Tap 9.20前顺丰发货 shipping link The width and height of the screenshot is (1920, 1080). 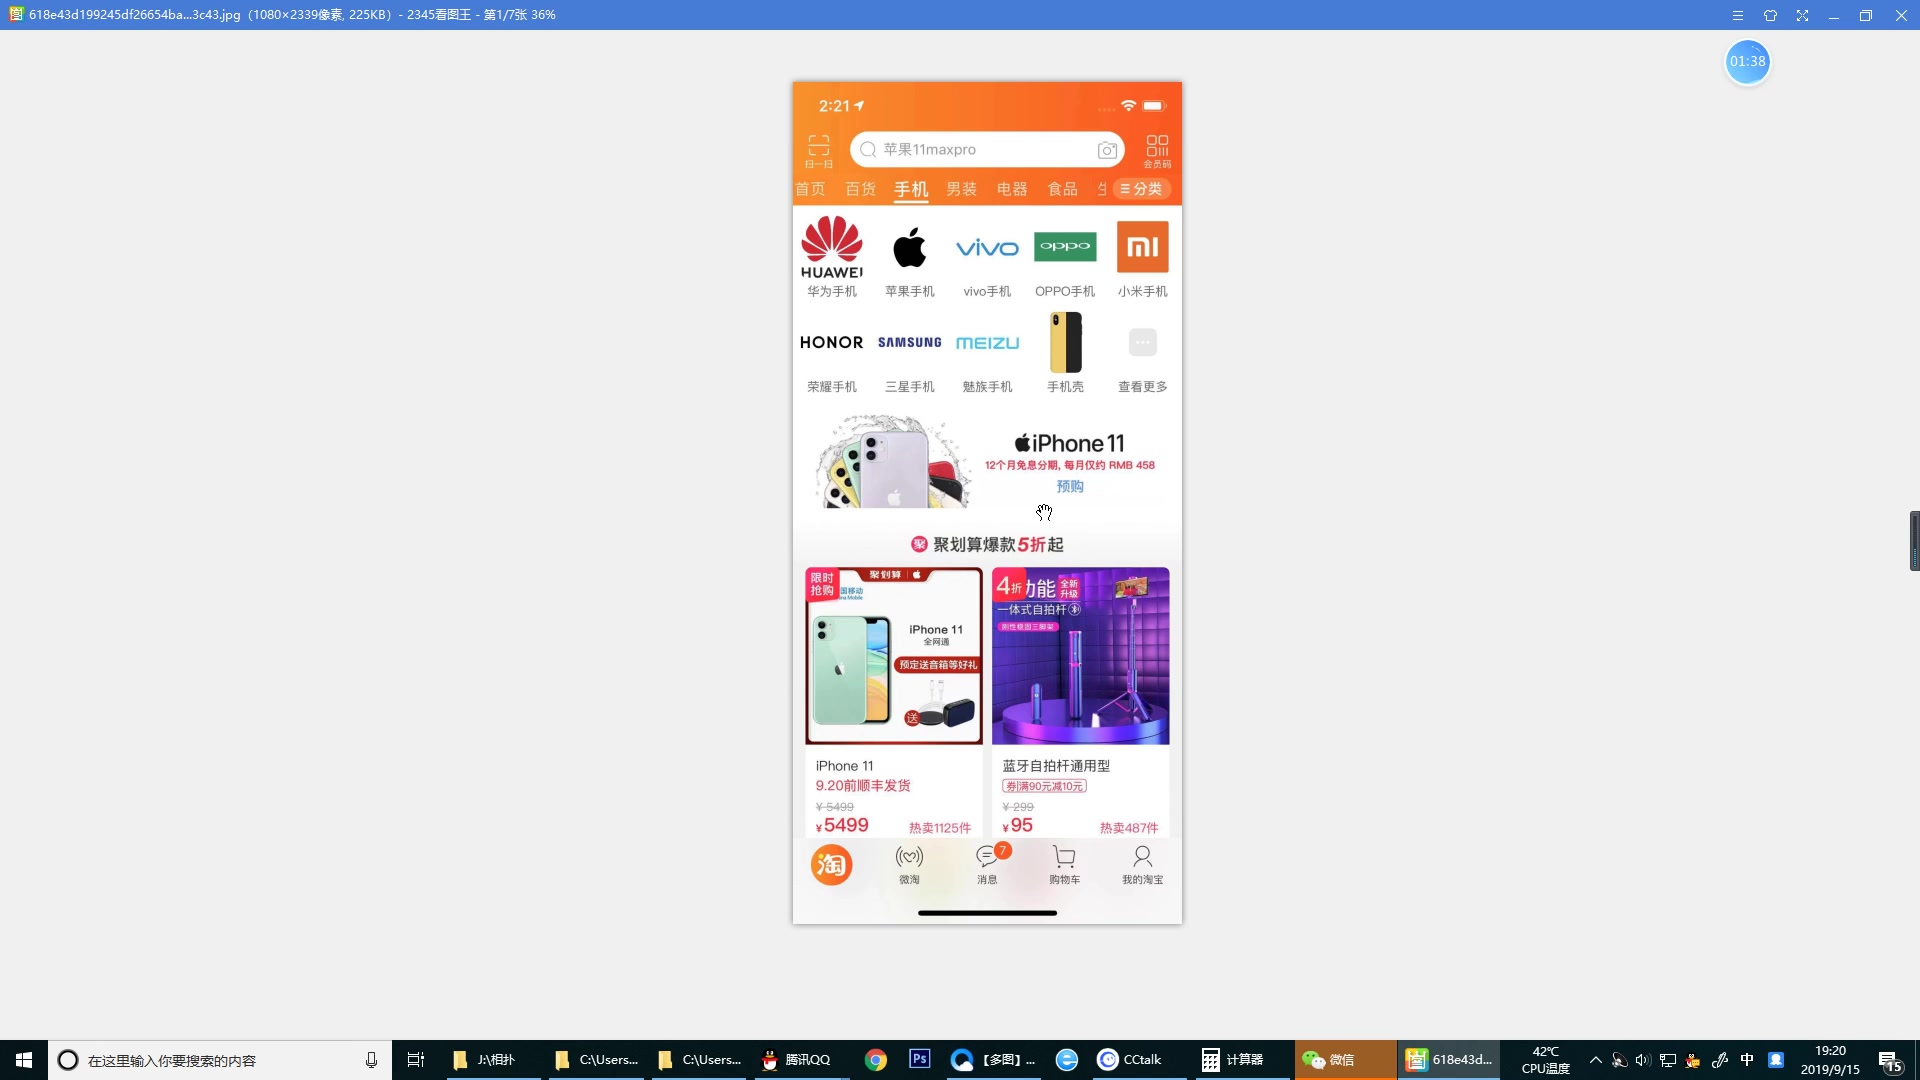pyautogui.click(x=861, y=786)
